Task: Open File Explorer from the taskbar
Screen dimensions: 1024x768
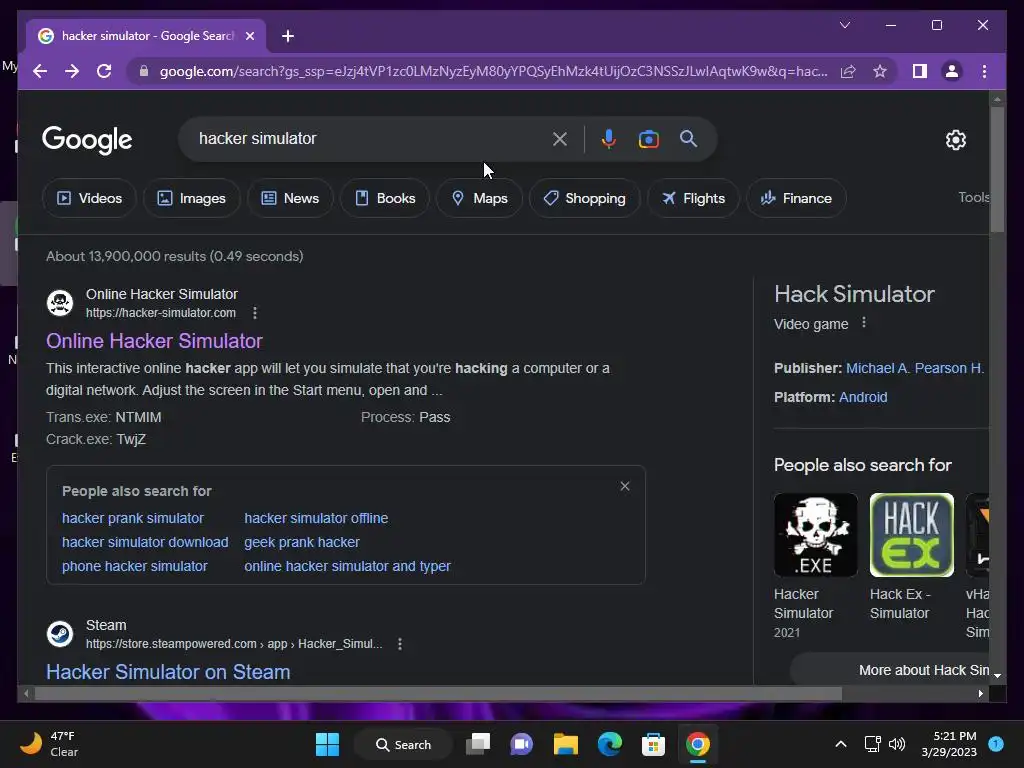Action: tap(566, 744)
